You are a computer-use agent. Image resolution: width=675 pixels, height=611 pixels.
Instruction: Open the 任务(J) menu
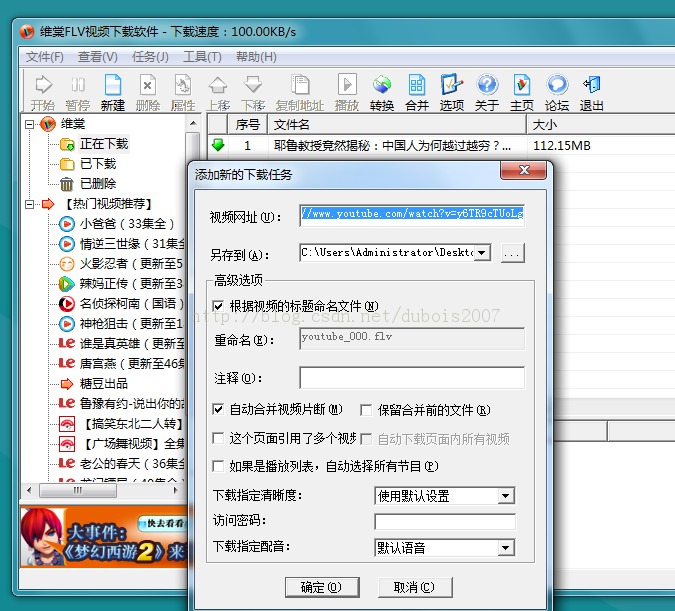pyautogui.click(x=150, y=57)
